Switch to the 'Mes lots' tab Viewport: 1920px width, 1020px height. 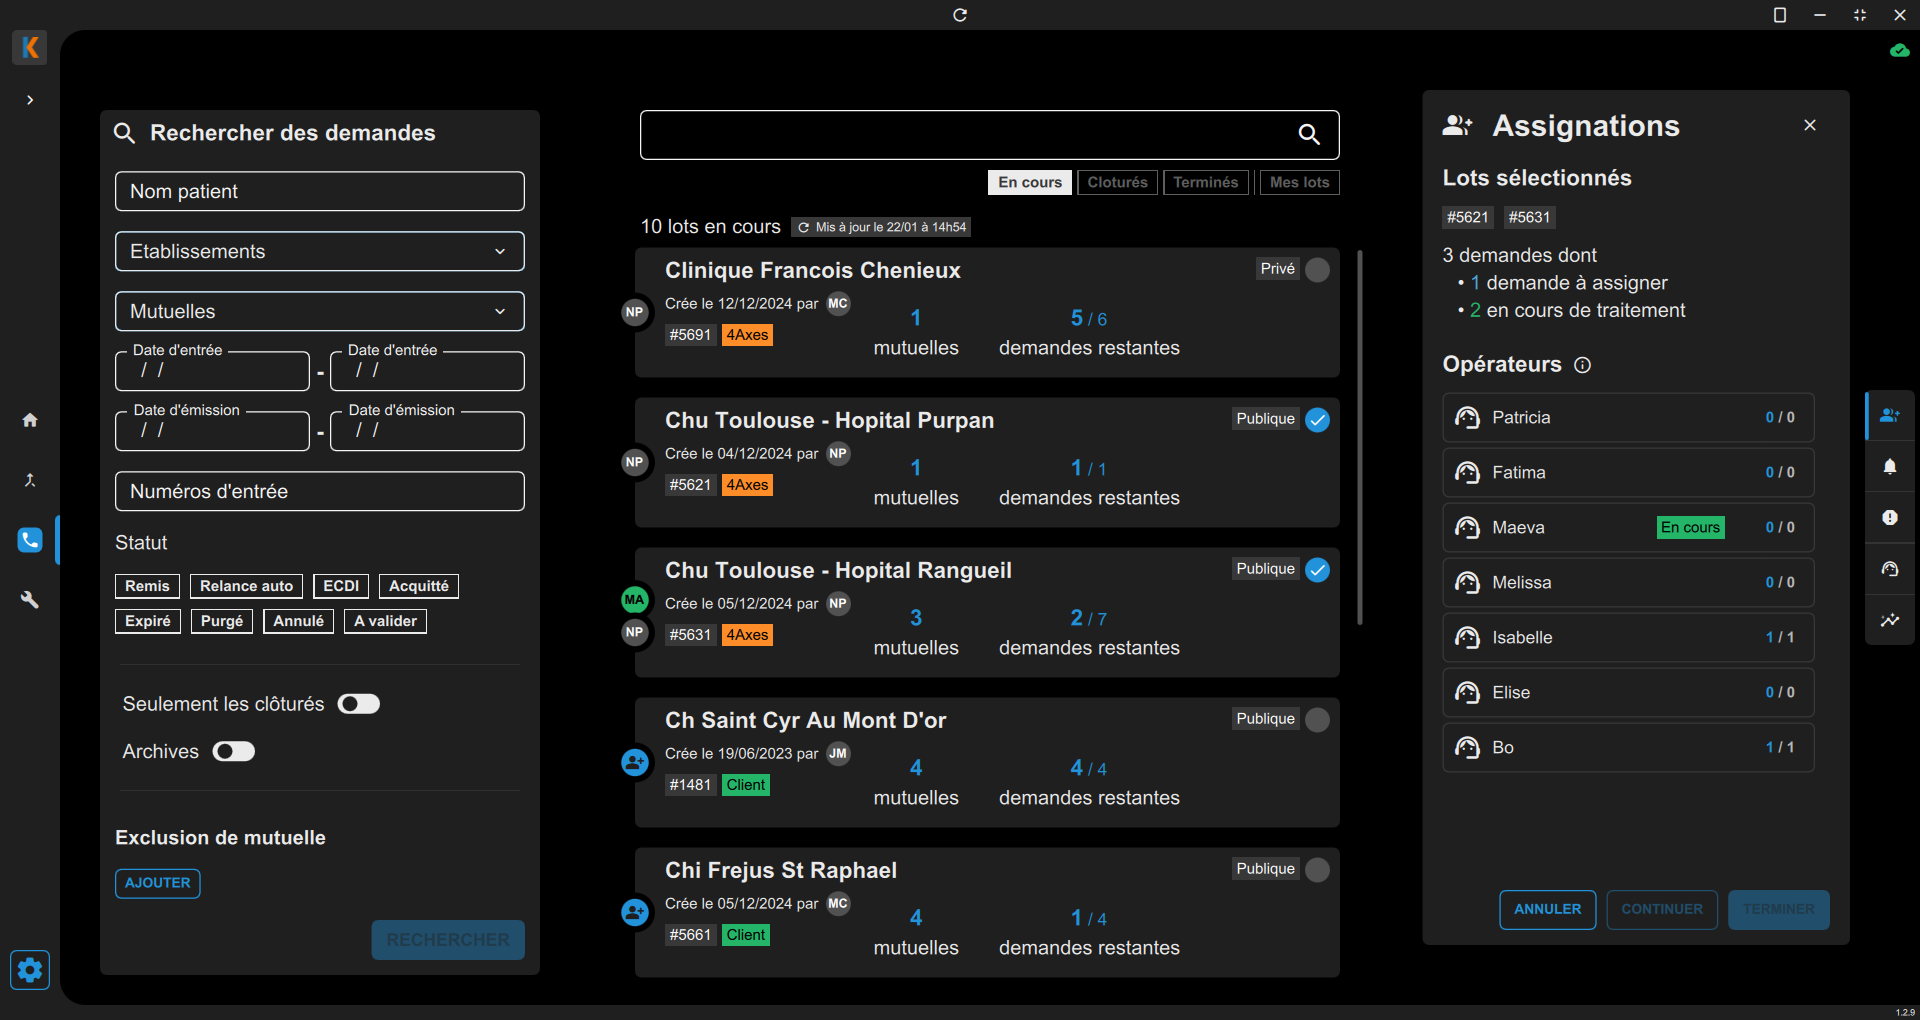[1300, 182]
